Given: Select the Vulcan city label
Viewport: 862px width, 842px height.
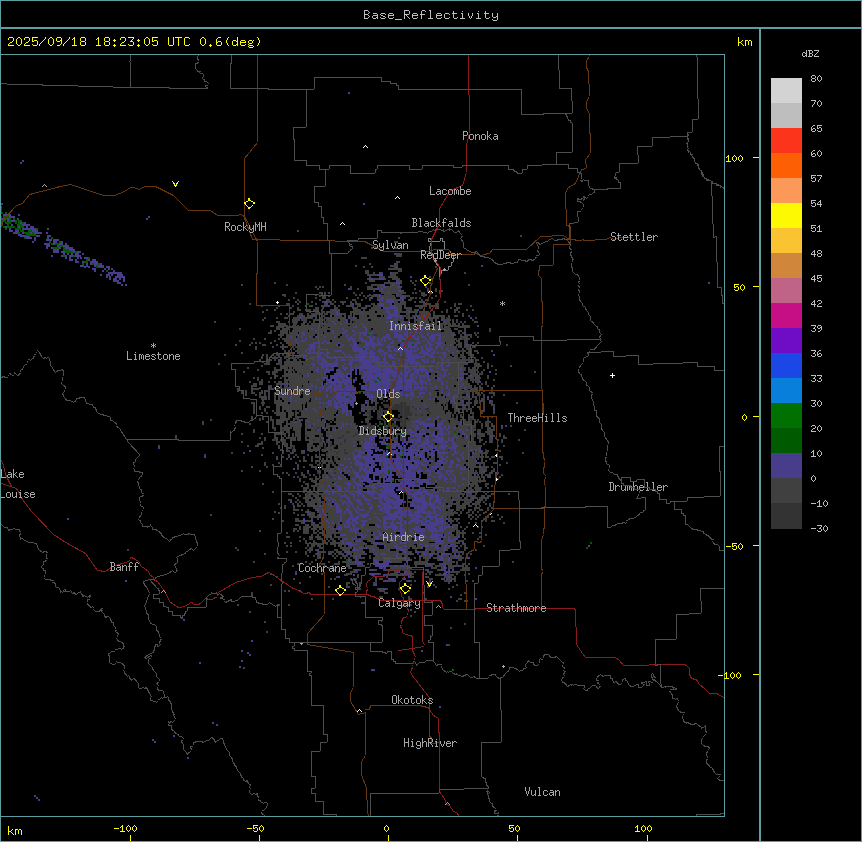Looking at the screenshot, I should click(542, 792).
